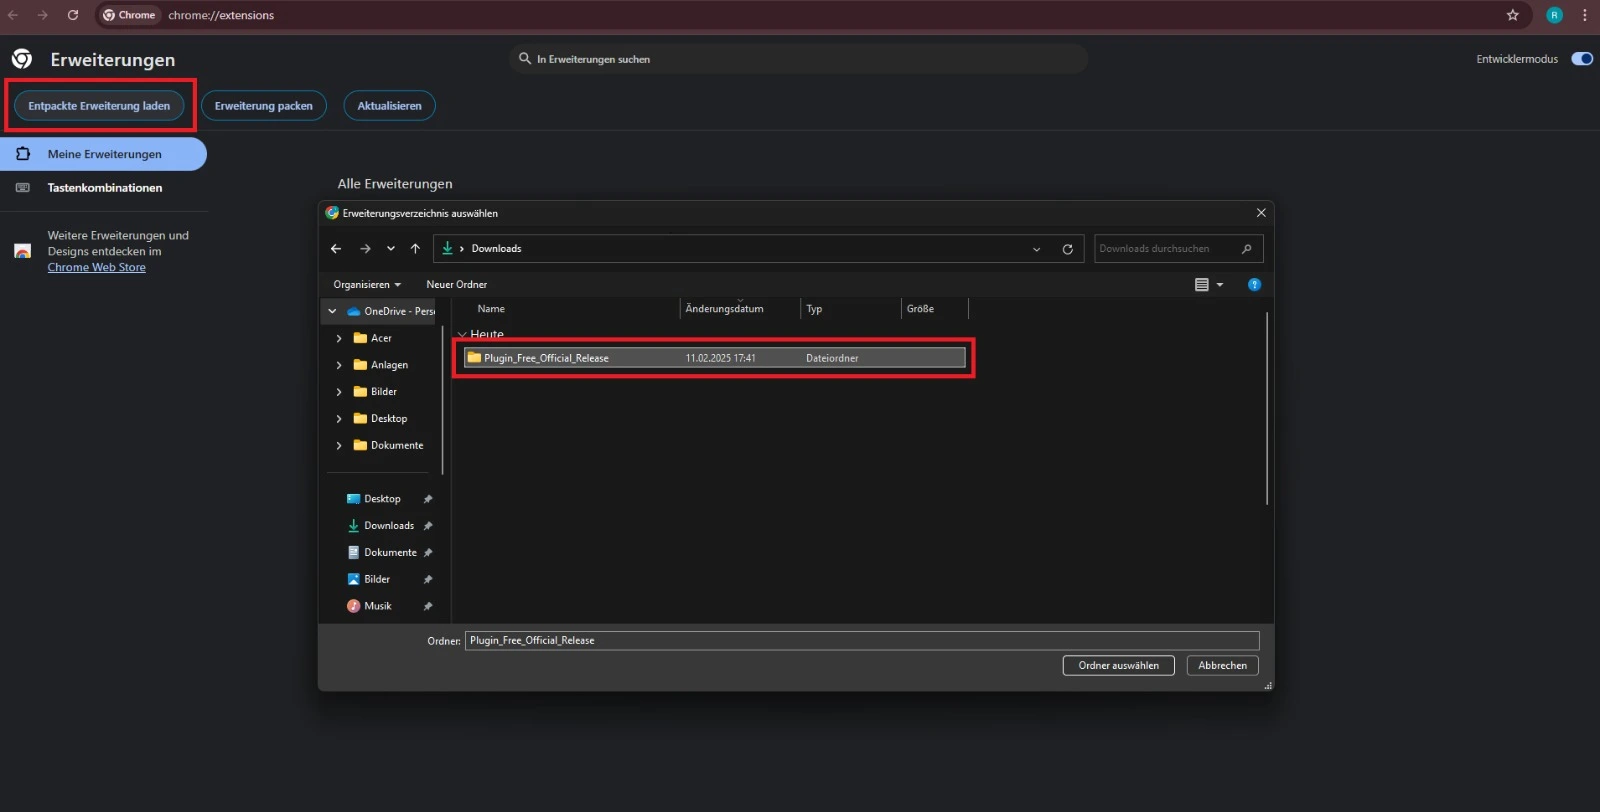This screenshot has height=812, width=1600.
Task: Refresh the Downloads folder in the dialog
Action: (x=1067, y=249)
